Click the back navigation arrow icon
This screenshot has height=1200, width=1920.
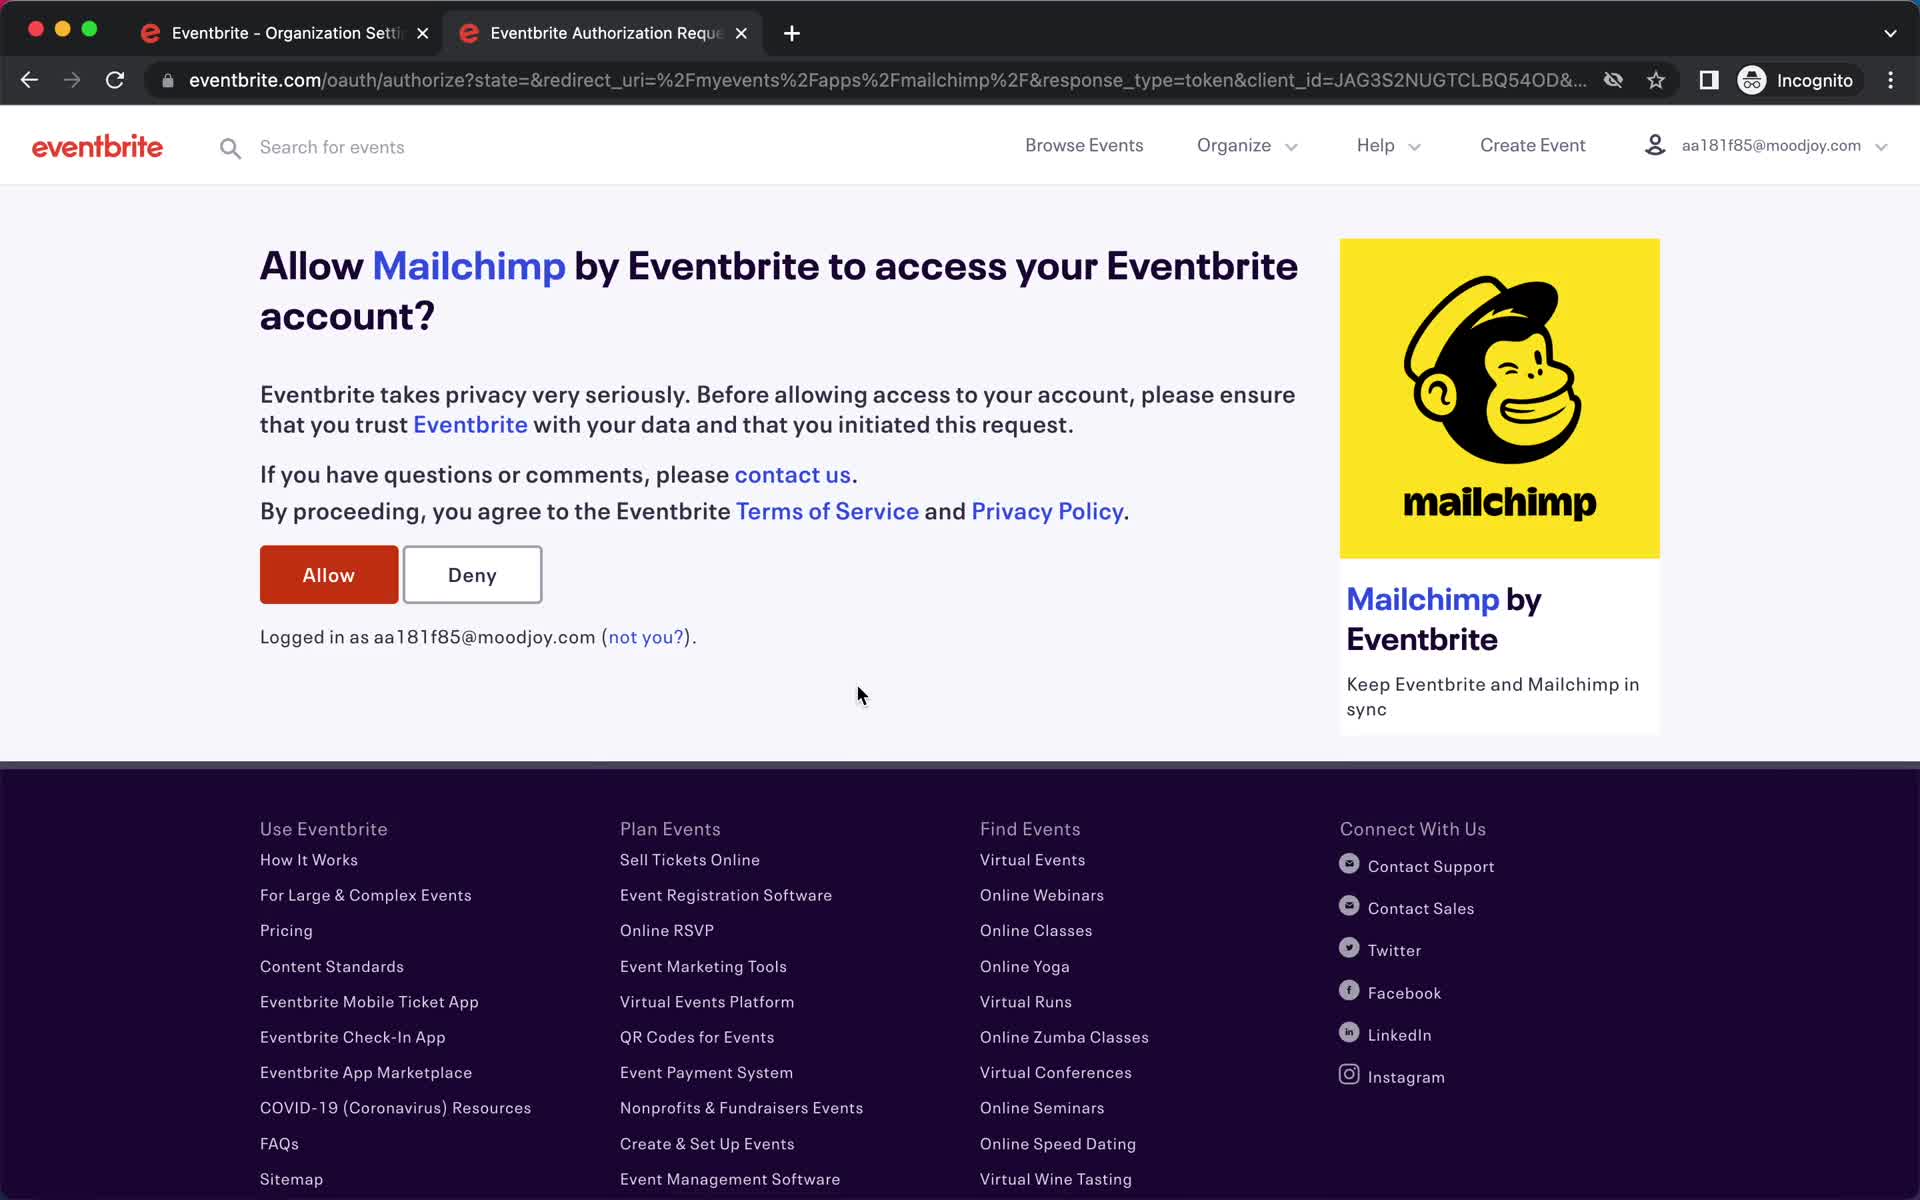28,80
